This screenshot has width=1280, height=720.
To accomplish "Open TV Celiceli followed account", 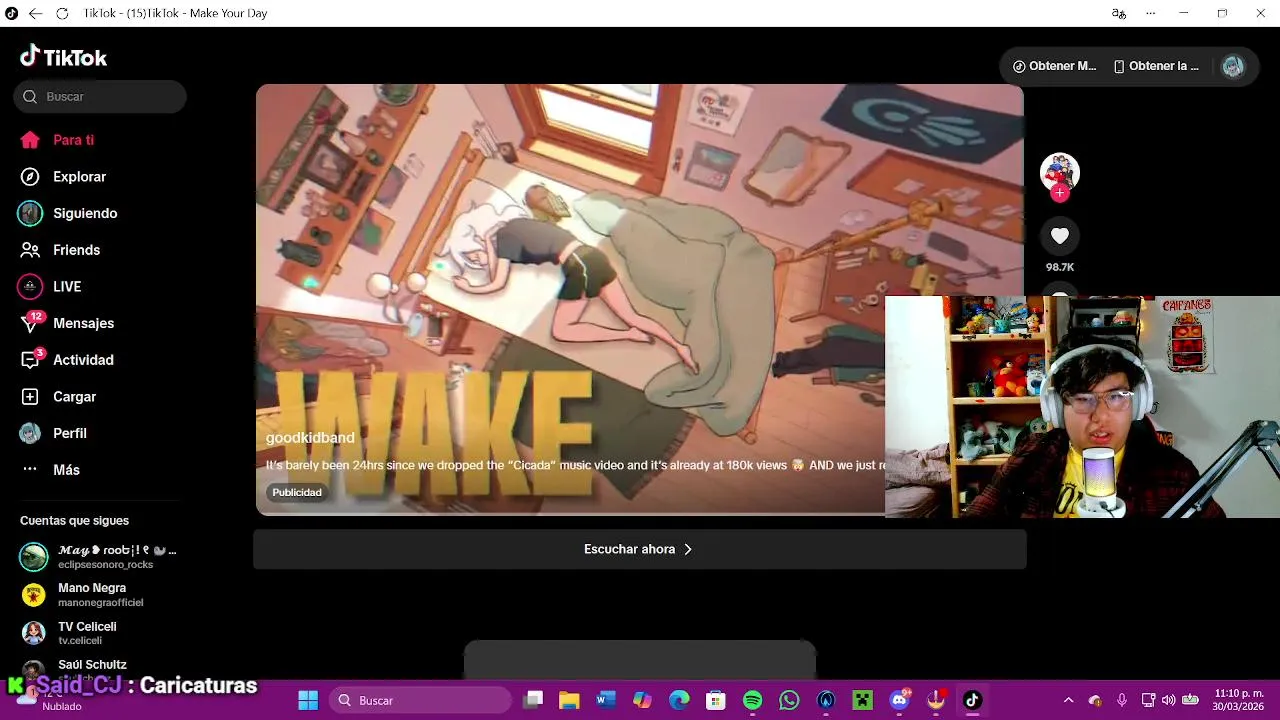I will 100,633.
